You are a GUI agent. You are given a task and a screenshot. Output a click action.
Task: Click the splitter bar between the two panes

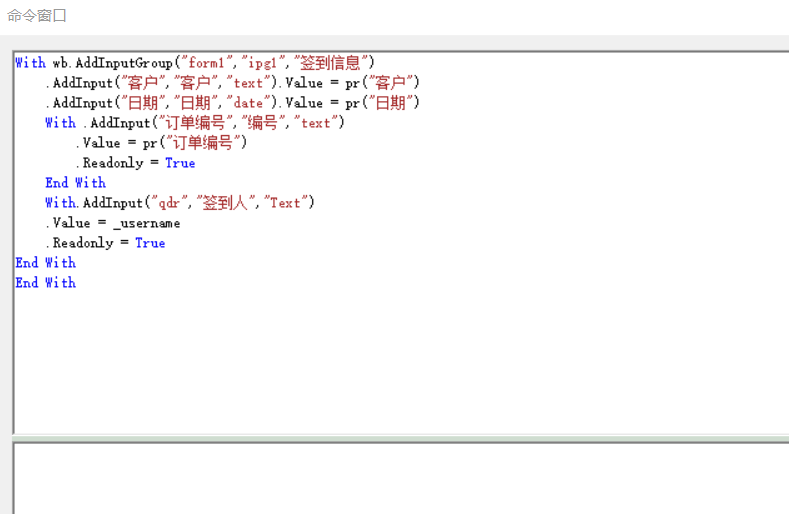(400, 438)
